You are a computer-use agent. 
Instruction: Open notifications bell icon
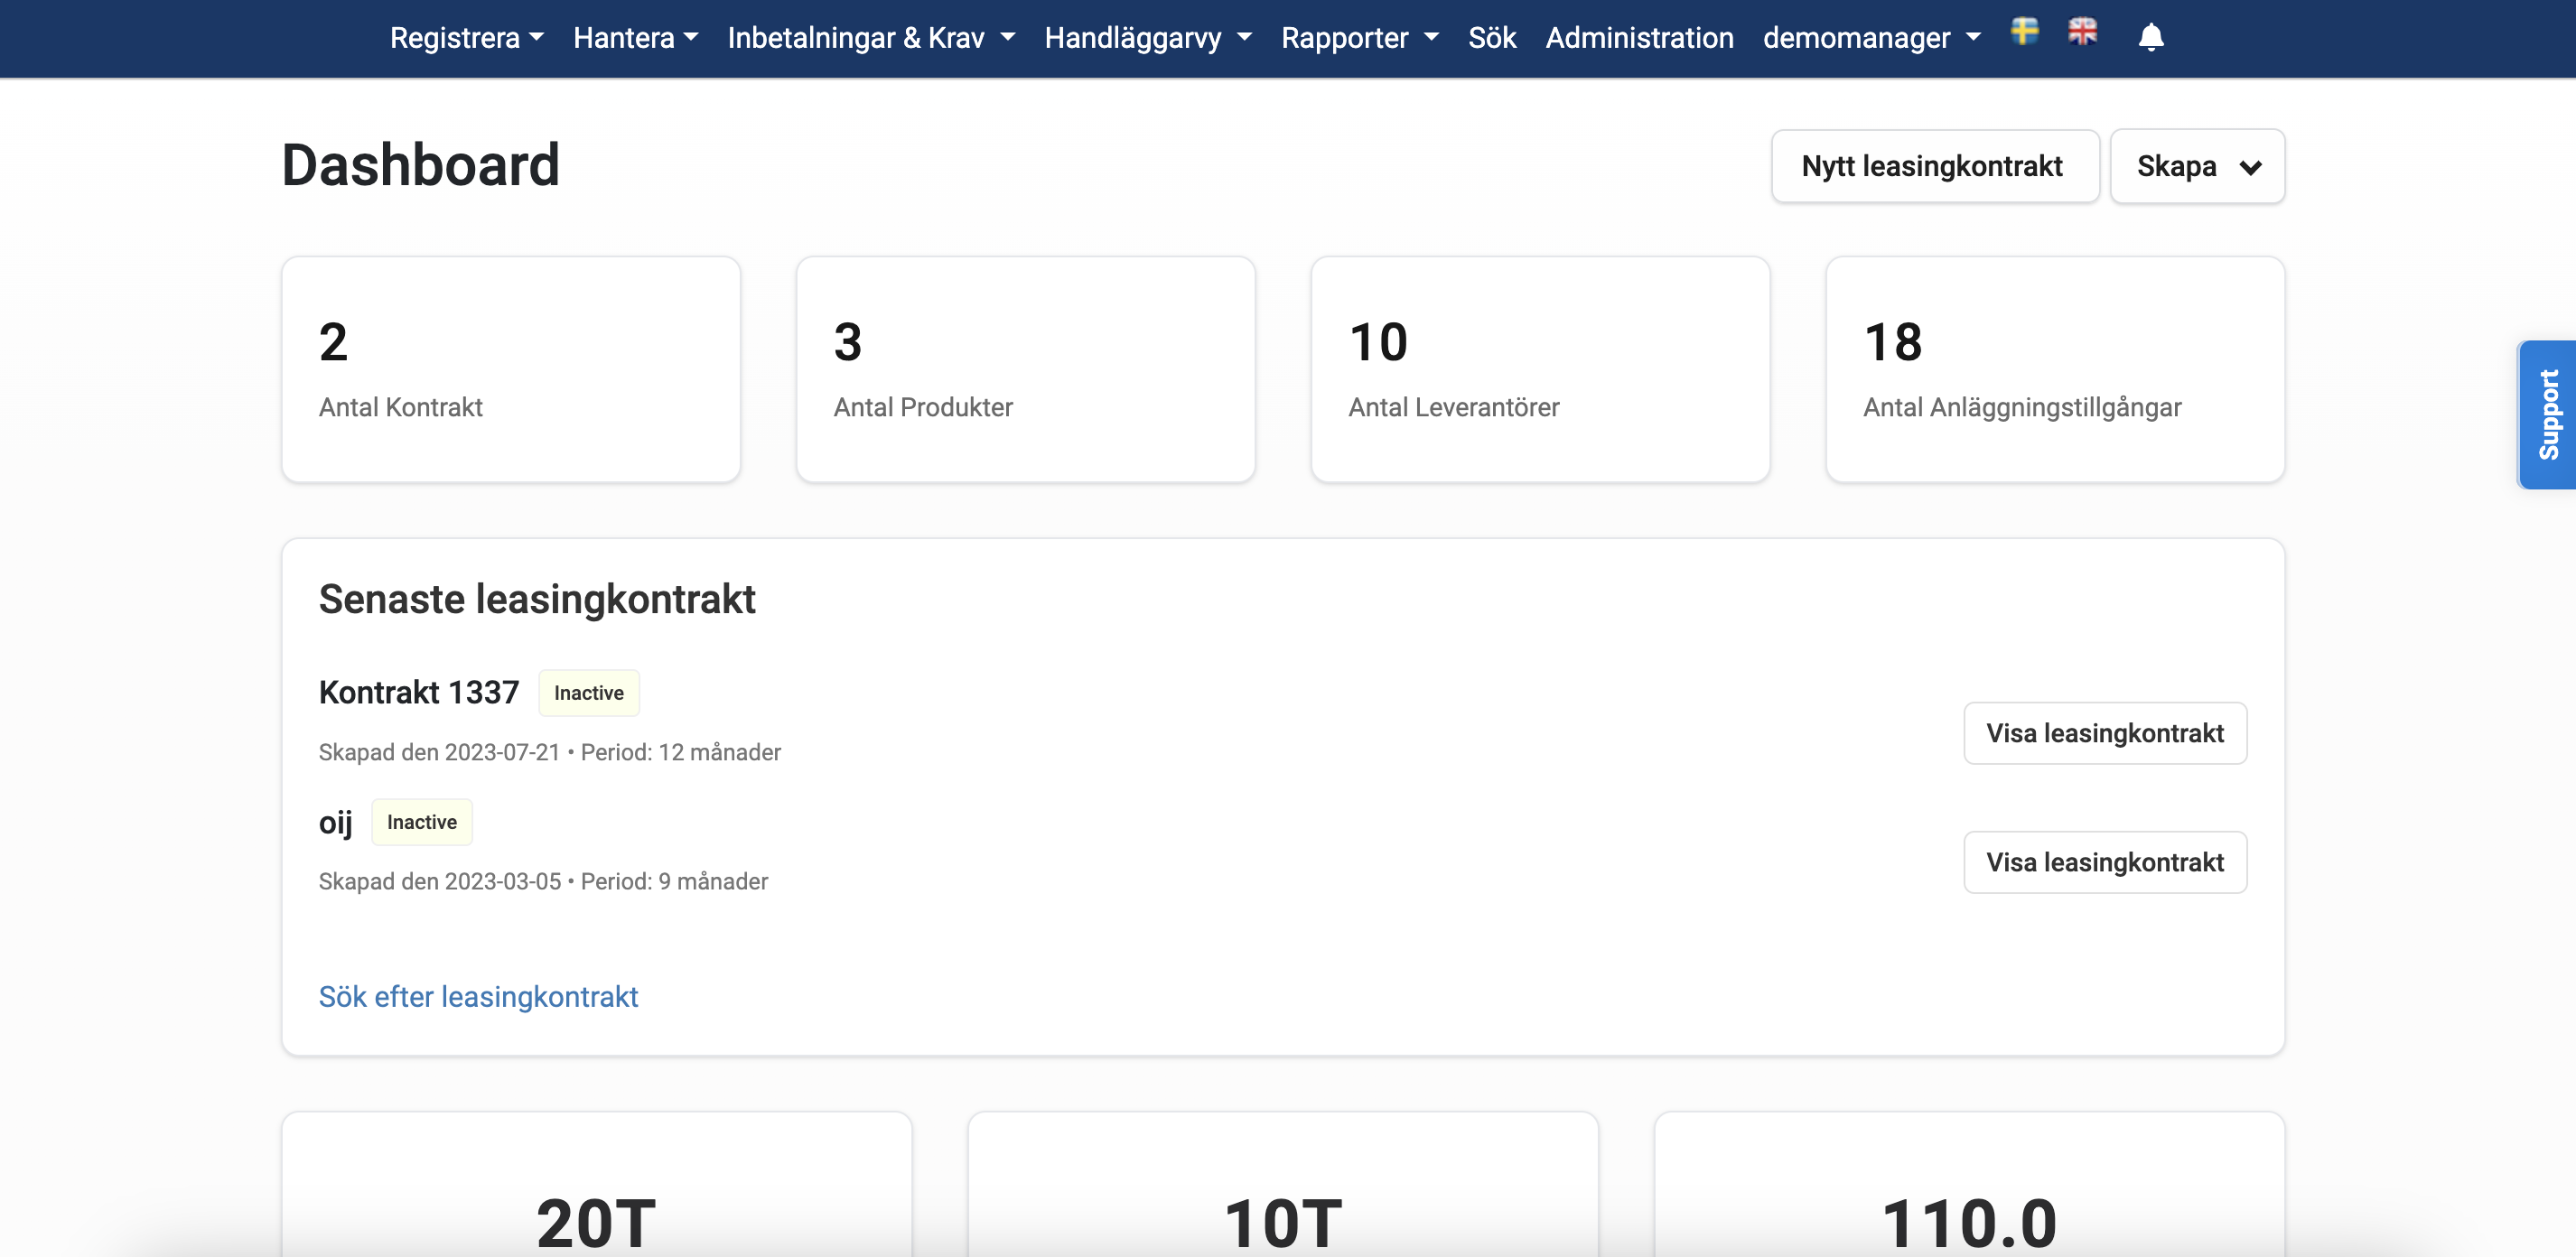[2151, 38]
